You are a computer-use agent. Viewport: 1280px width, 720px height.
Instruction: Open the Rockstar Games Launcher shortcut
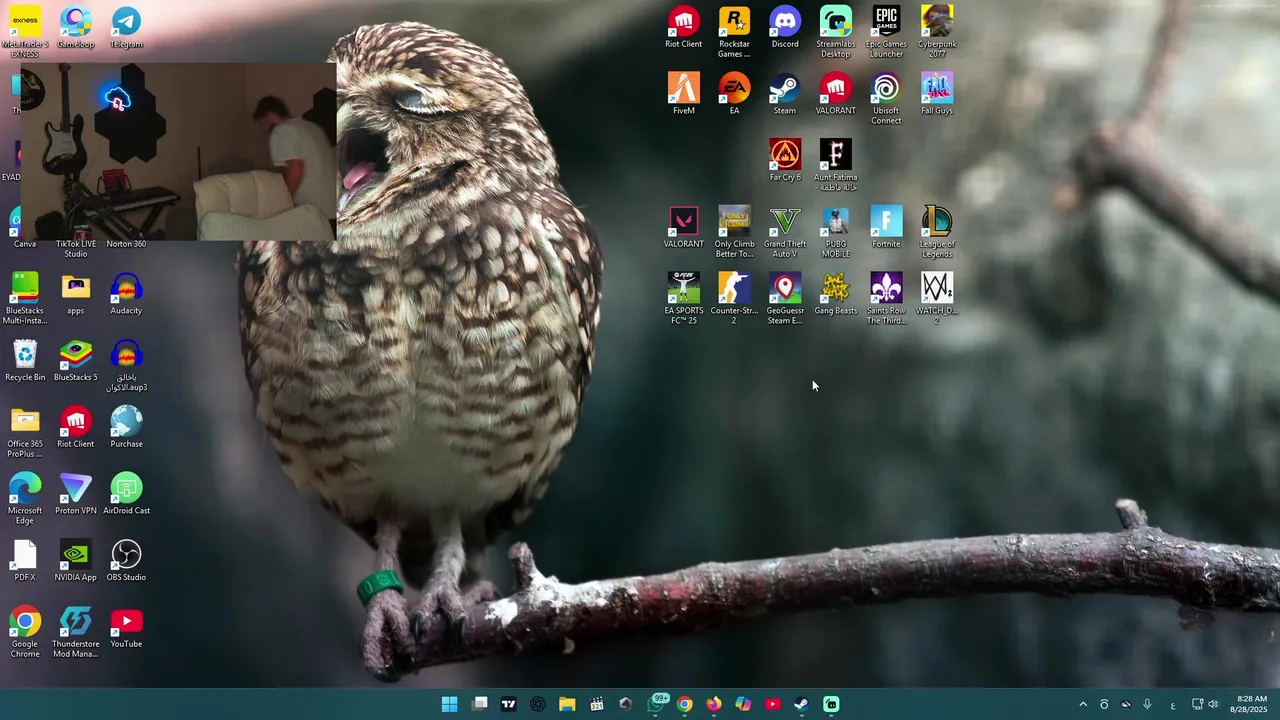tap(734, 31)
